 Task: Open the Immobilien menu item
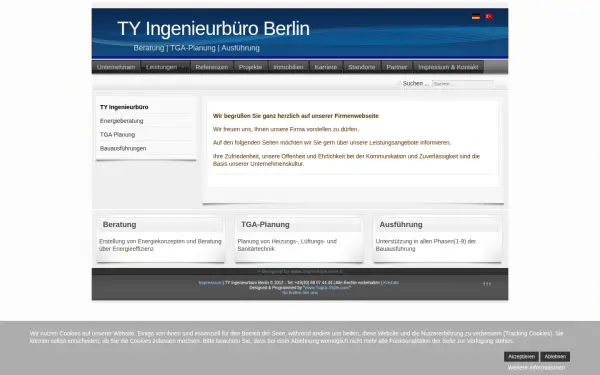pyautogui.click(x=288, y=67)
